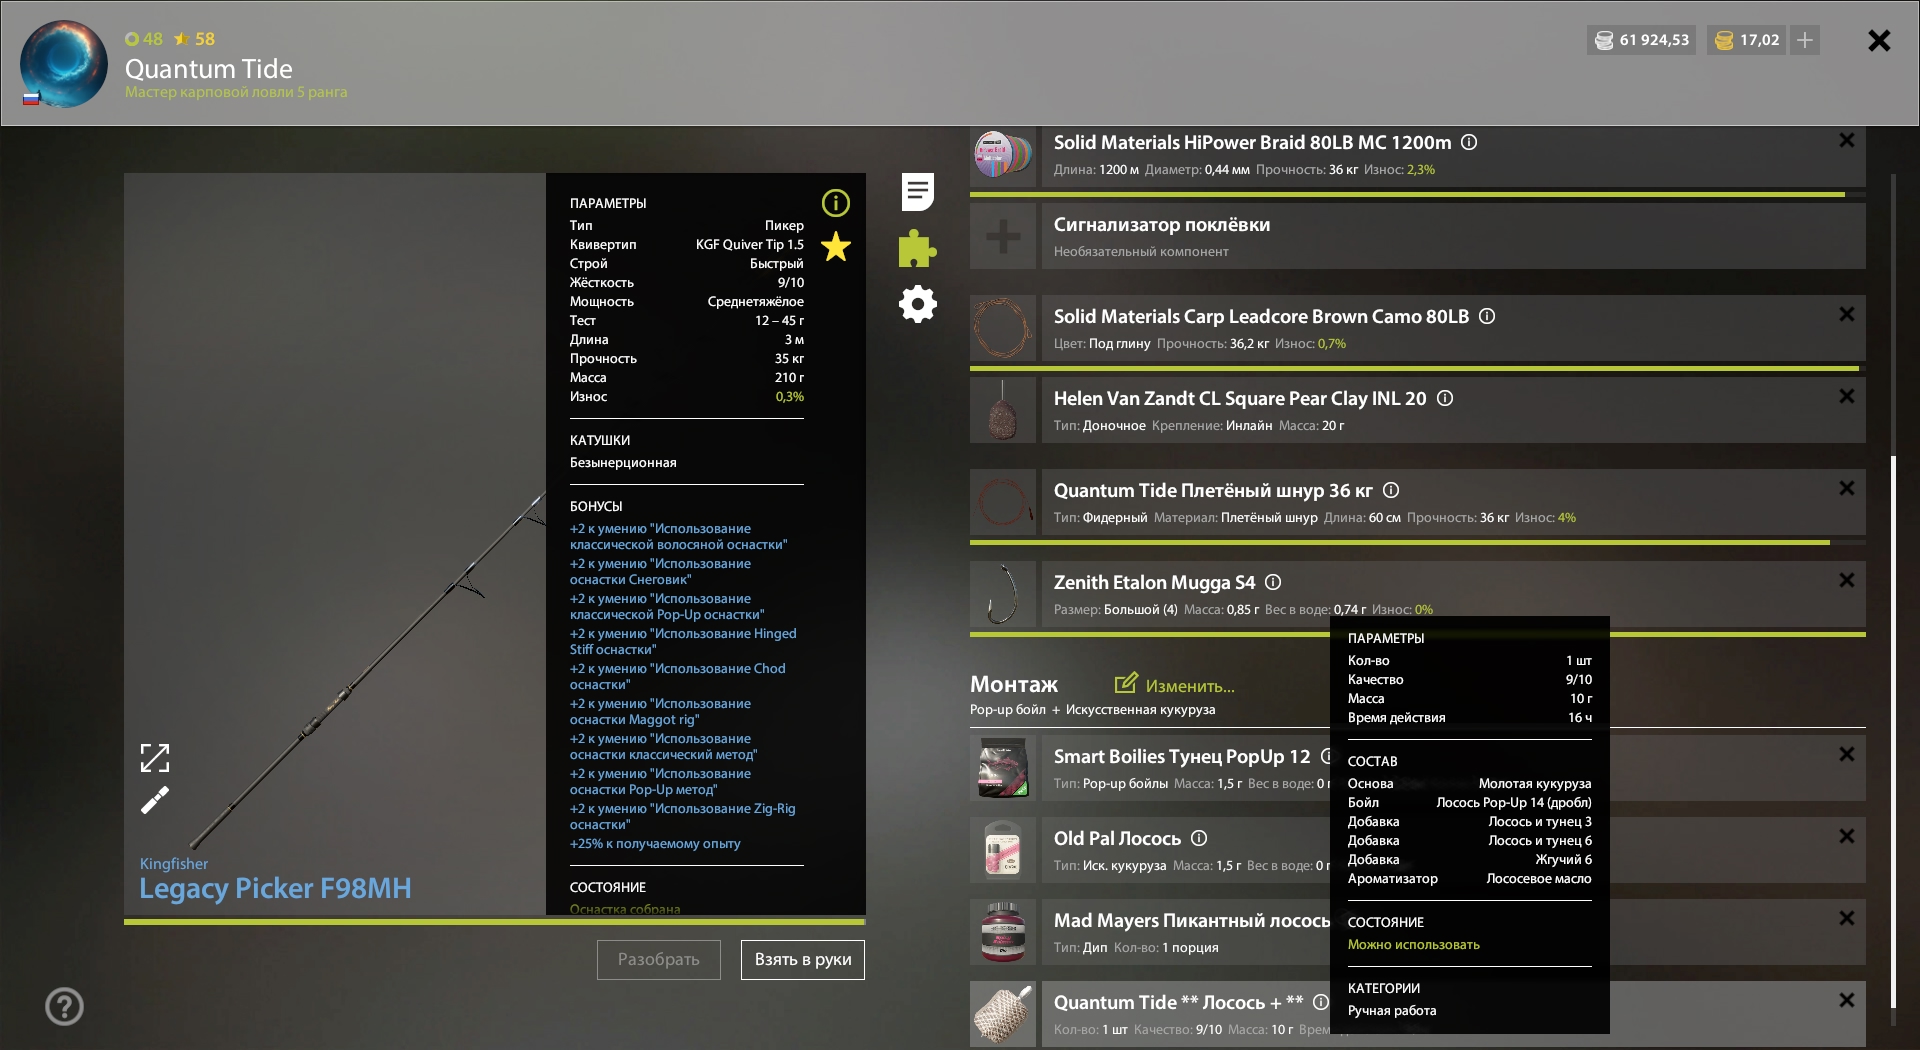
Task: Open the Mad Mayers dip jar thumbnail
Action: point(1003,932)
